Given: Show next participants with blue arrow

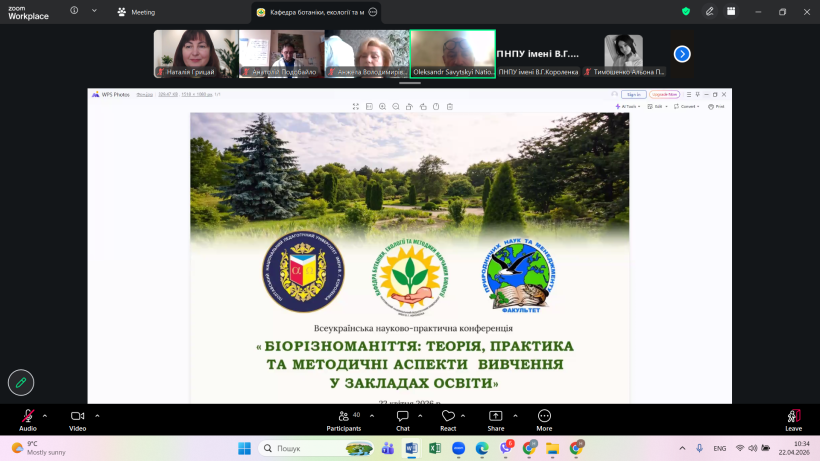Looking at the screenshot, I should pyautogui.click(x=682, y=54).
